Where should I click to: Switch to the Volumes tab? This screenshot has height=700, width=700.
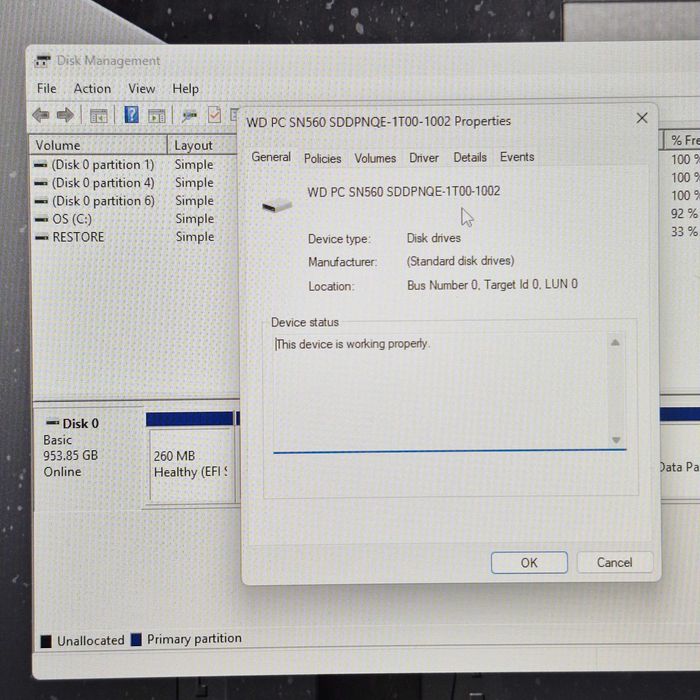pyautogui.click(x=375, y=158)
